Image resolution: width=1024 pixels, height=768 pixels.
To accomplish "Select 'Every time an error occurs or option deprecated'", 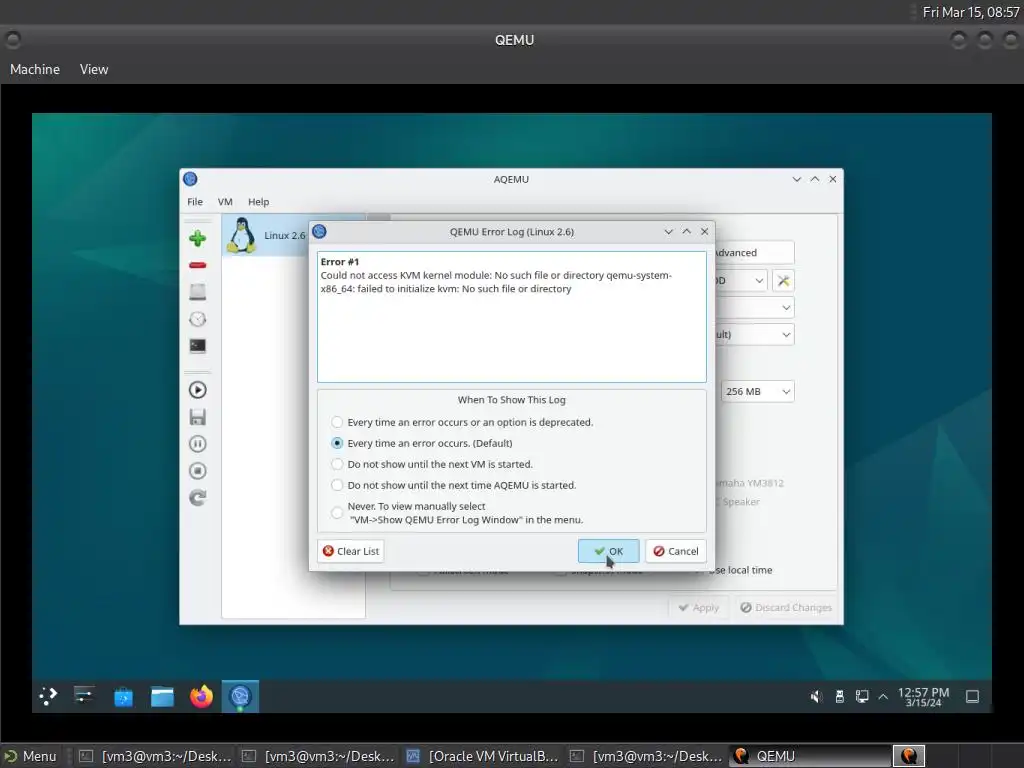I will click(x=337, y=423).
